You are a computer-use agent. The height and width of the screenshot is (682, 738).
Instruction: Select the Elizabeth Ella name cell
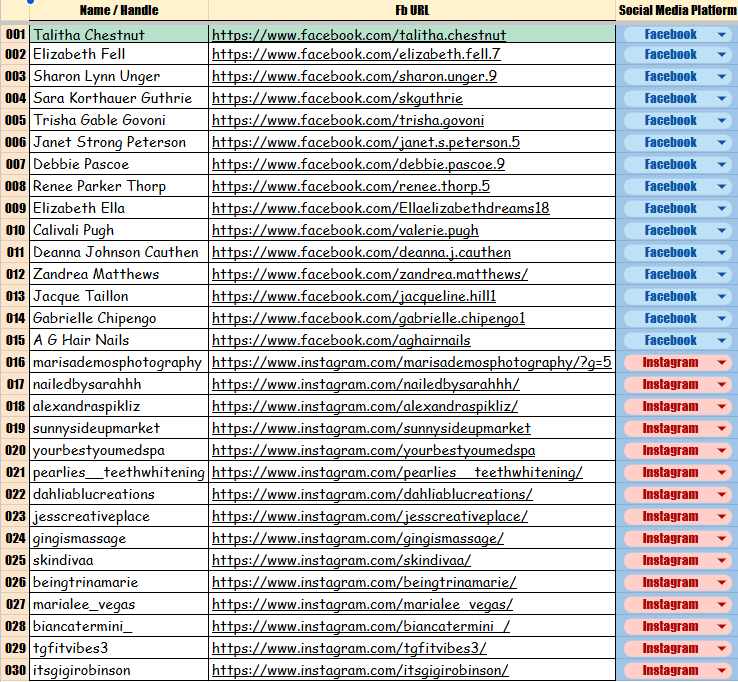119,208
